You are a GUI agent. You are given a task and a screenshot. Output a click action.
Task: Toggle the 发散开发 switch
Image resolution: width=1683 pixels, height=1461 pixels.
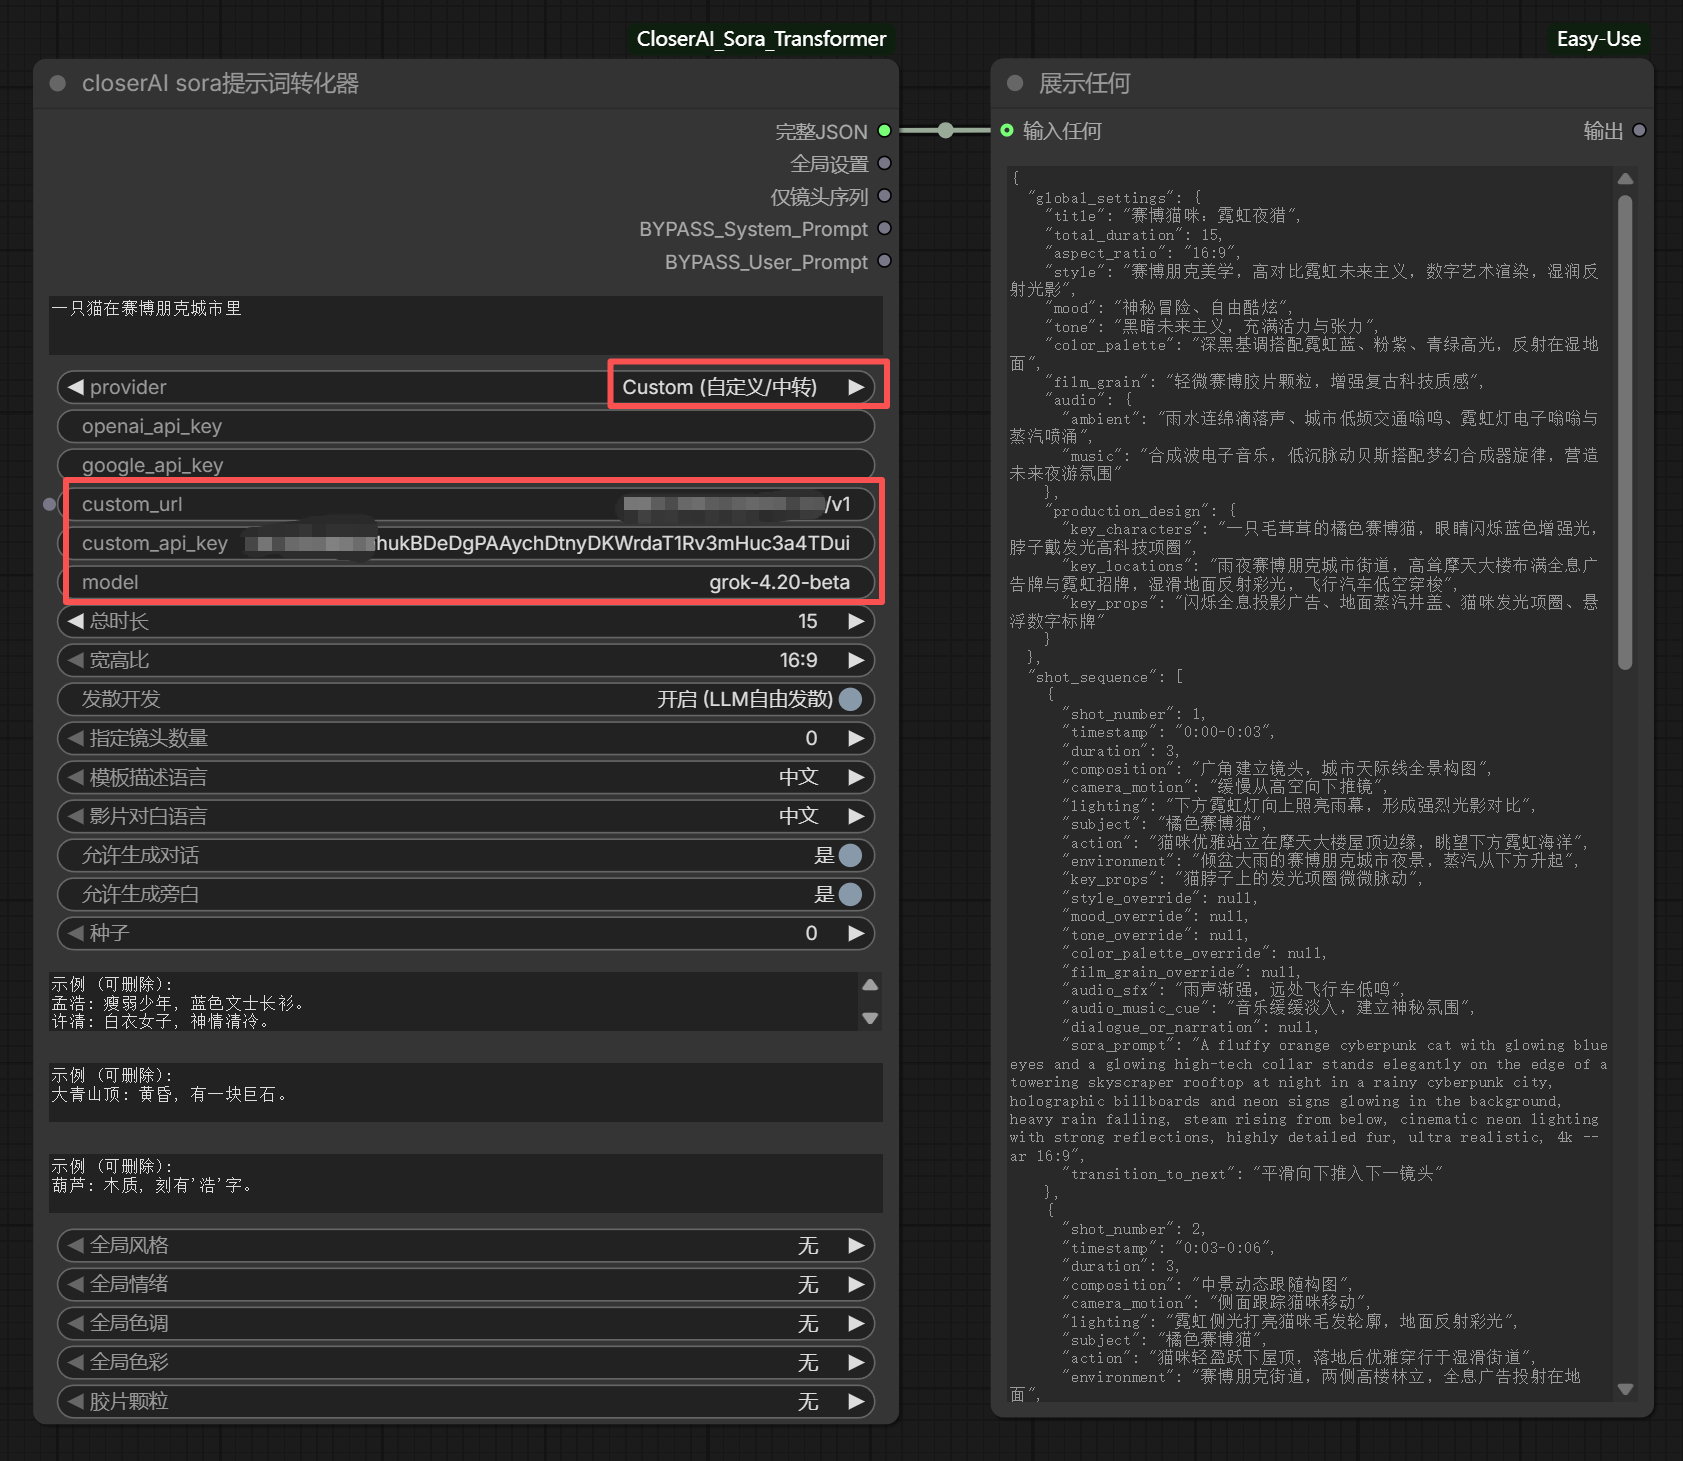click(x=850, y=699)
